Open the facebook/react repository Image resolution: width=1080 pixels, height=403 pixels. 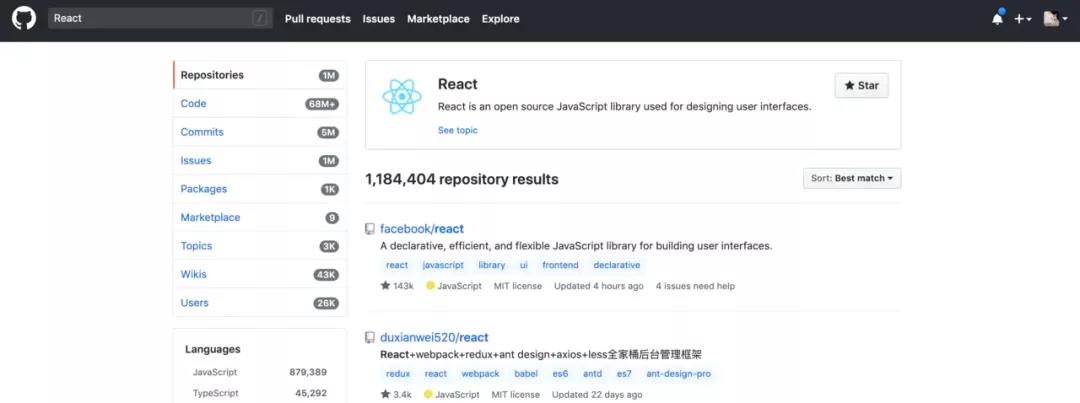pos(422,229)
